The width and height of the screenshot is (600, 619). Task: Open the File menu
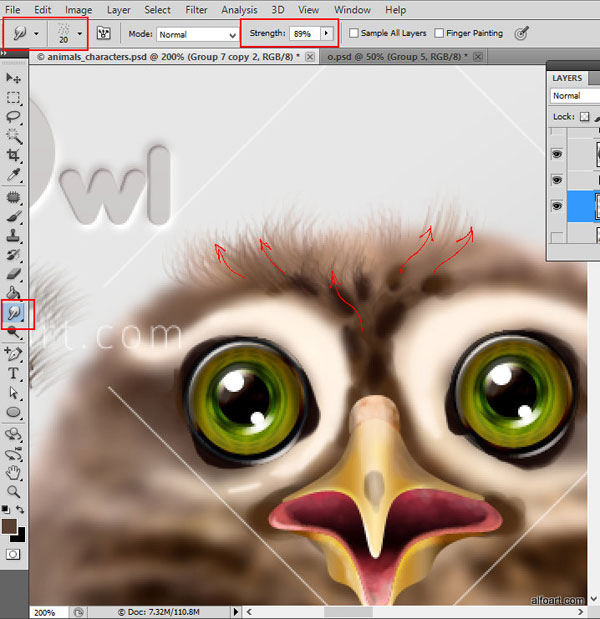[x=13, y=10]
